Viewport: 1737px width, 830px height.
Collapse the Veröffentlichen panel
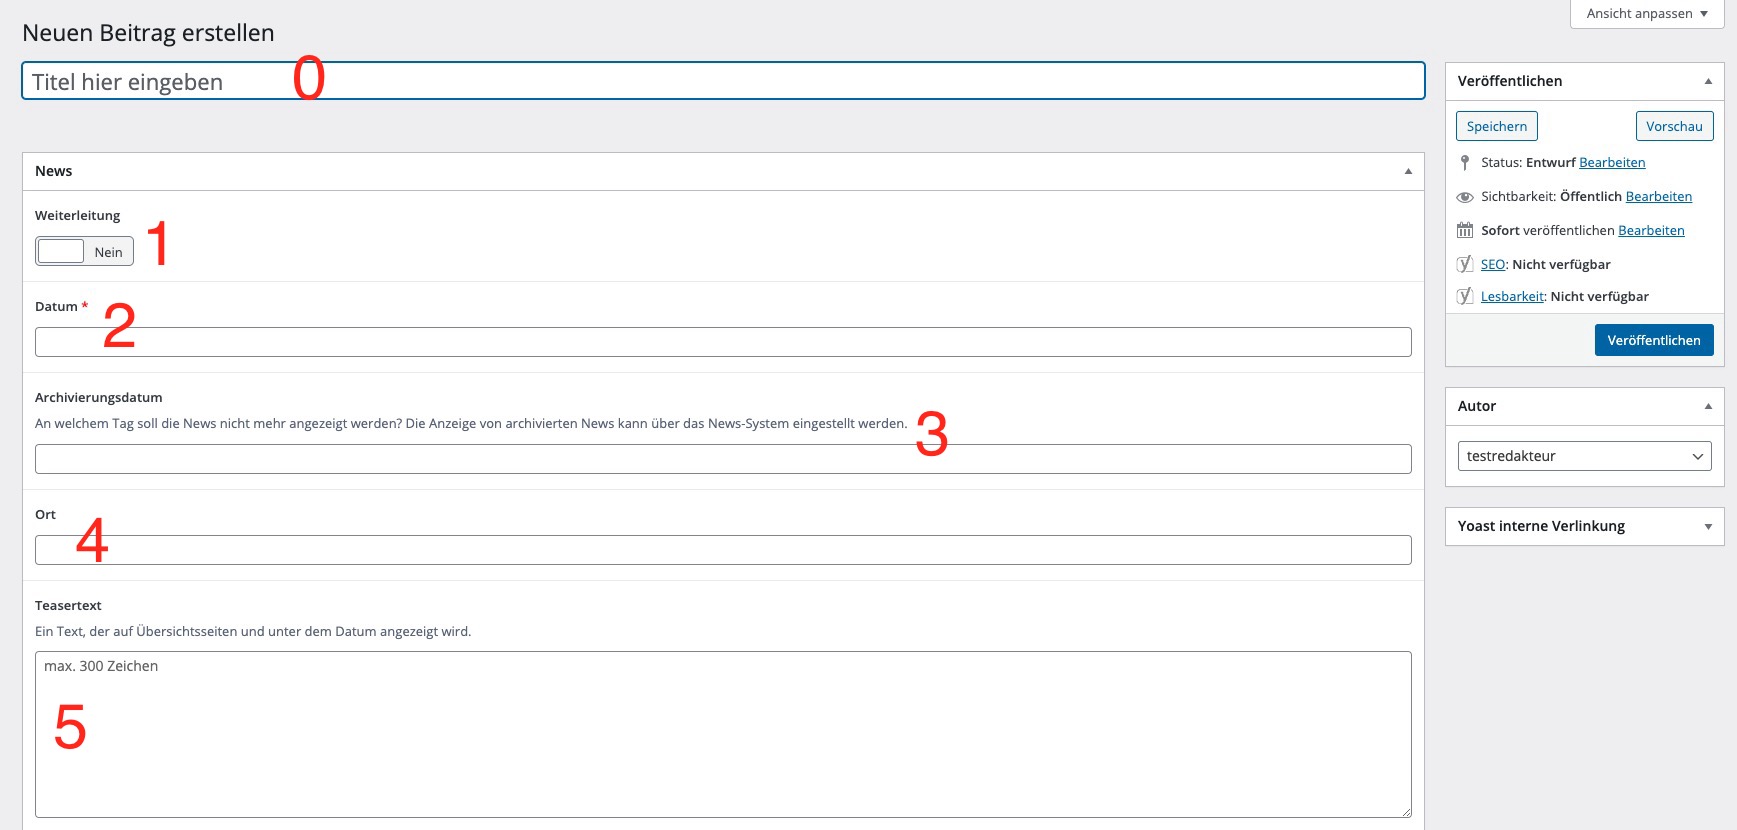coord(1708,81)
